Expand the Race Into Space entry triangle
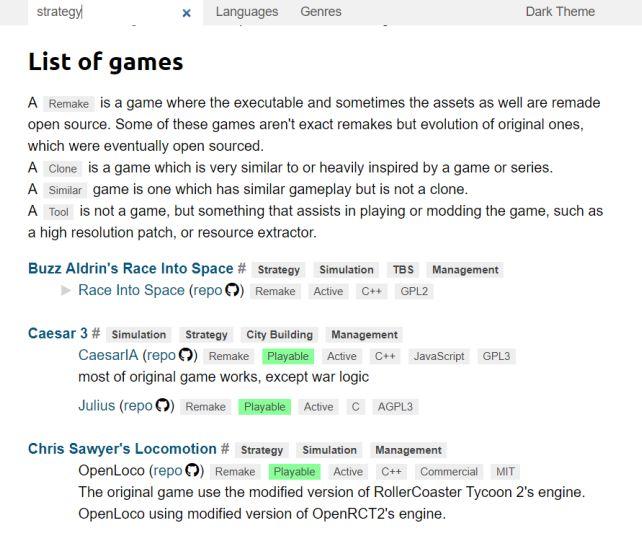This screenshot has width=642, height=543. click(x=66, y=290)
